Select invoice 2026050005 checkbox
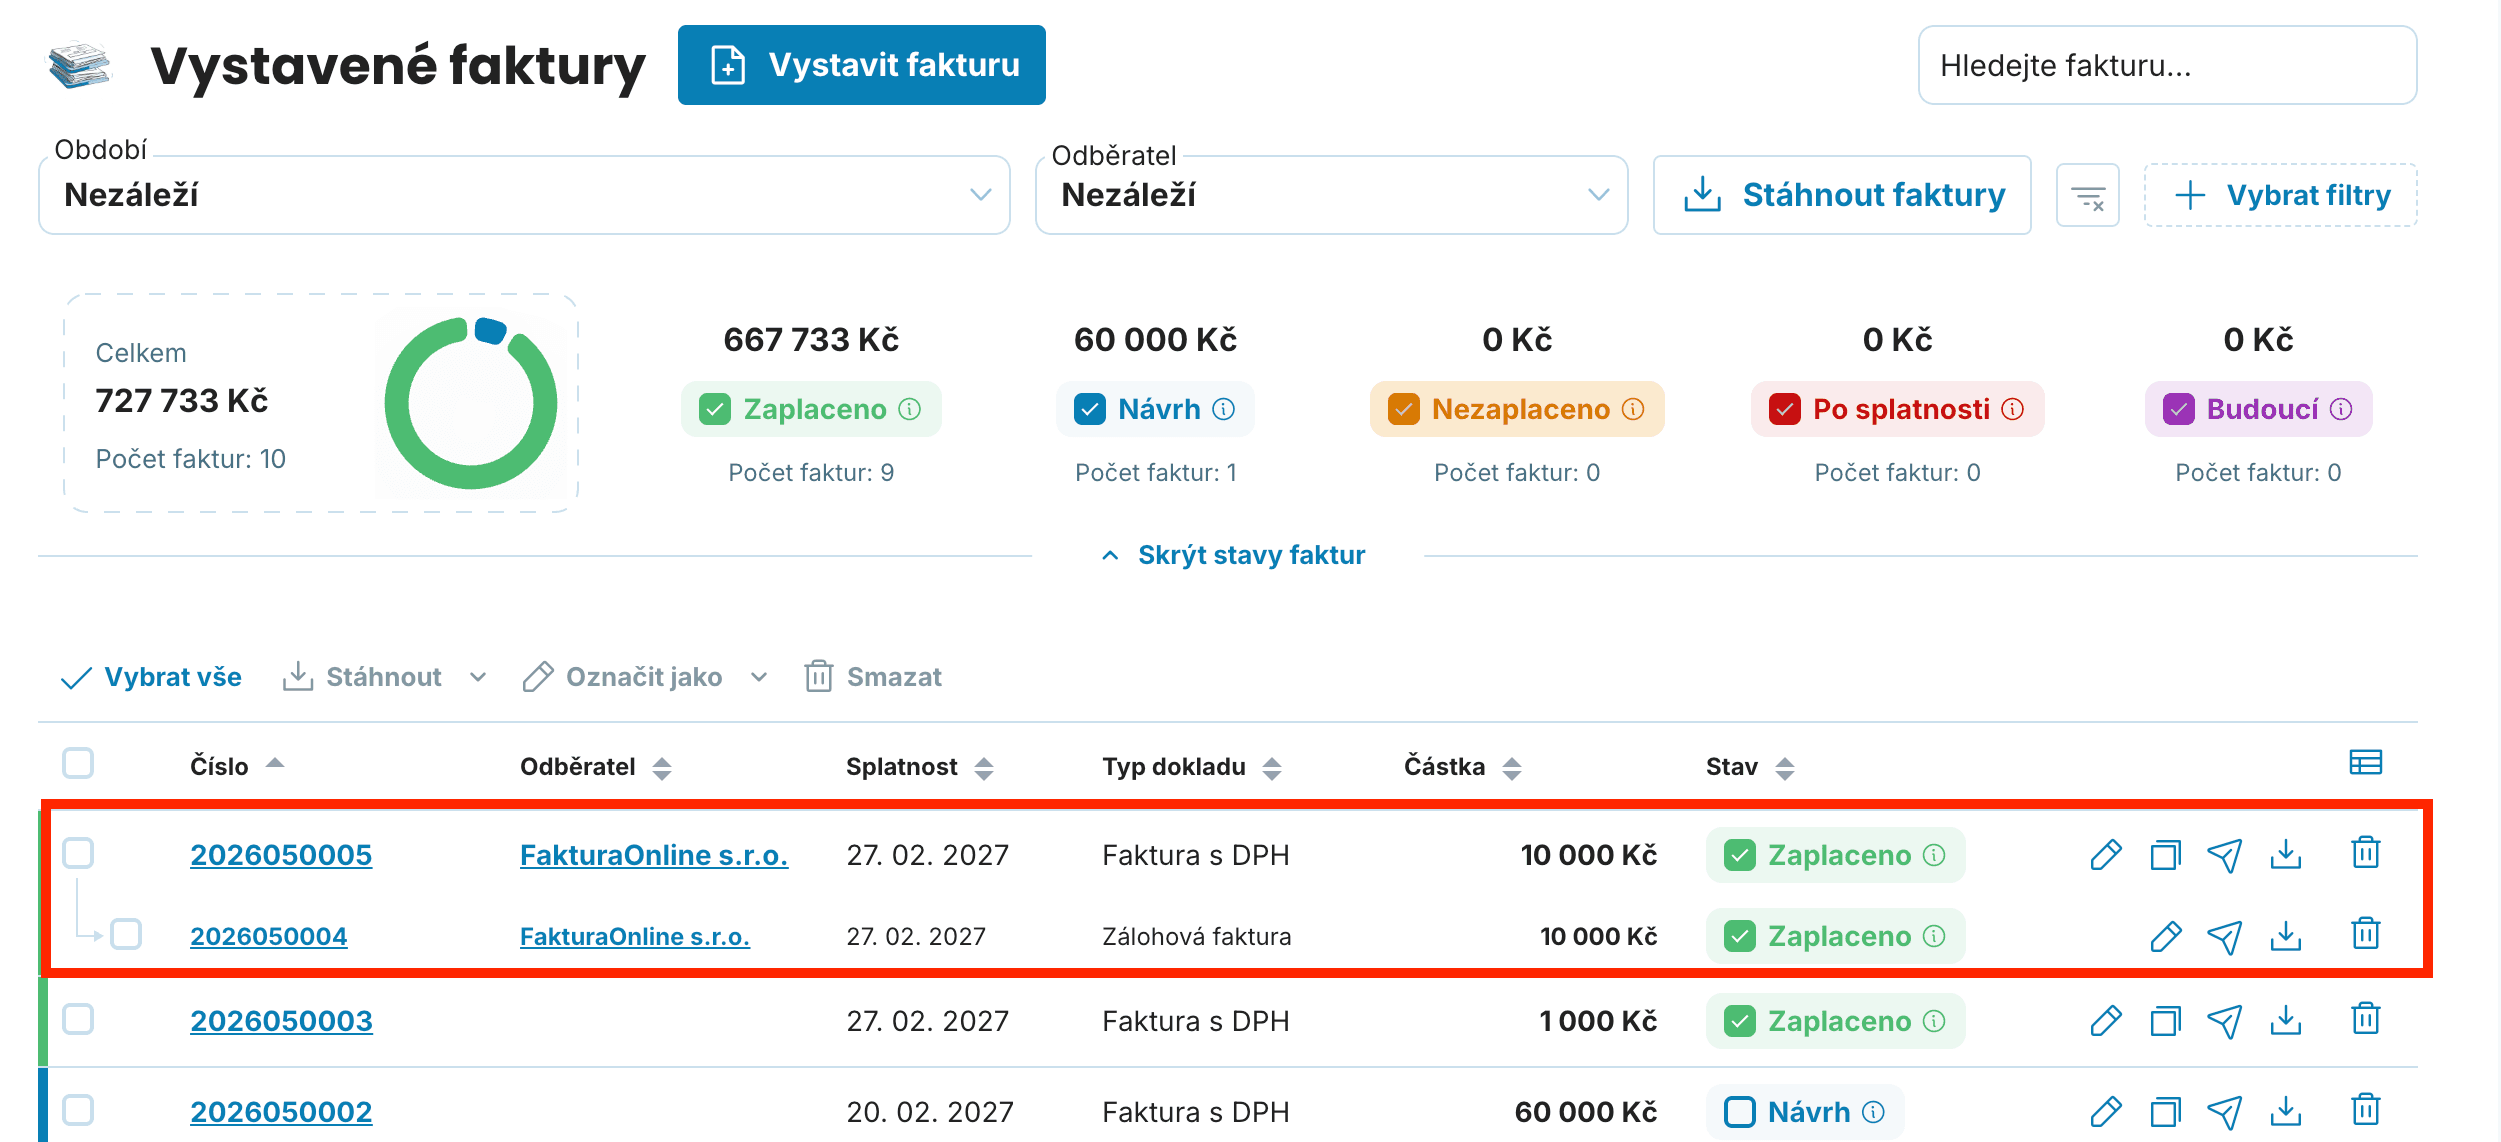 [78, 853]
